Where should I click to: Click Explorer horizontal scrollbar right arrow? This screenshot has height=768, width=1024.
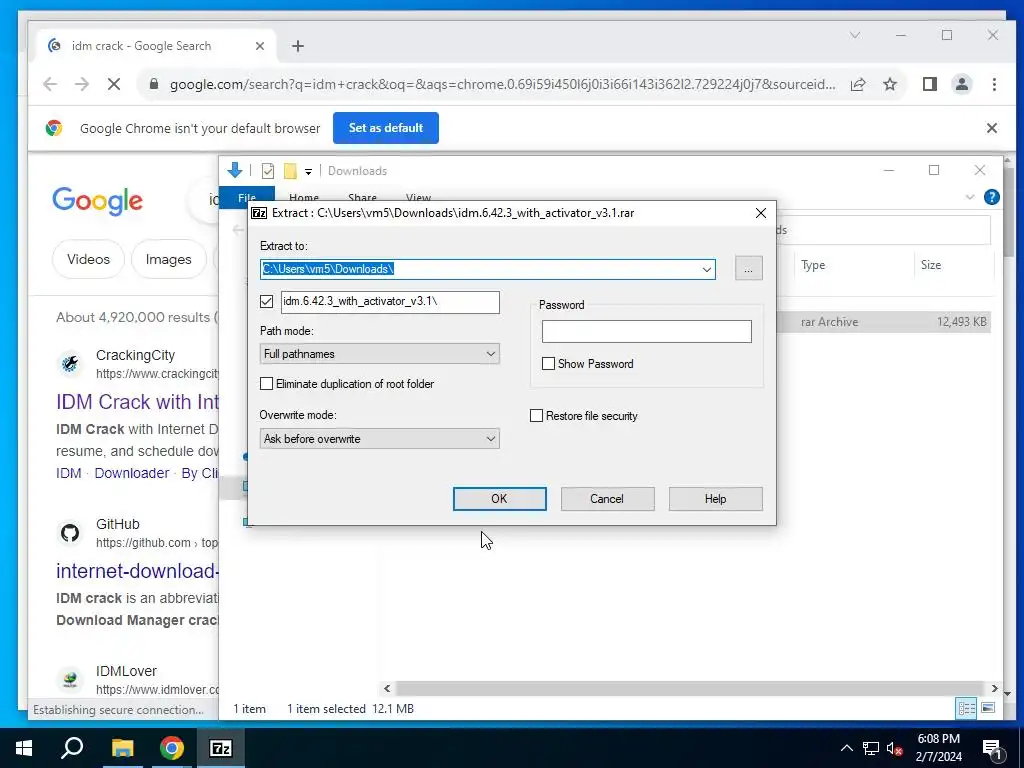(994, 688)
